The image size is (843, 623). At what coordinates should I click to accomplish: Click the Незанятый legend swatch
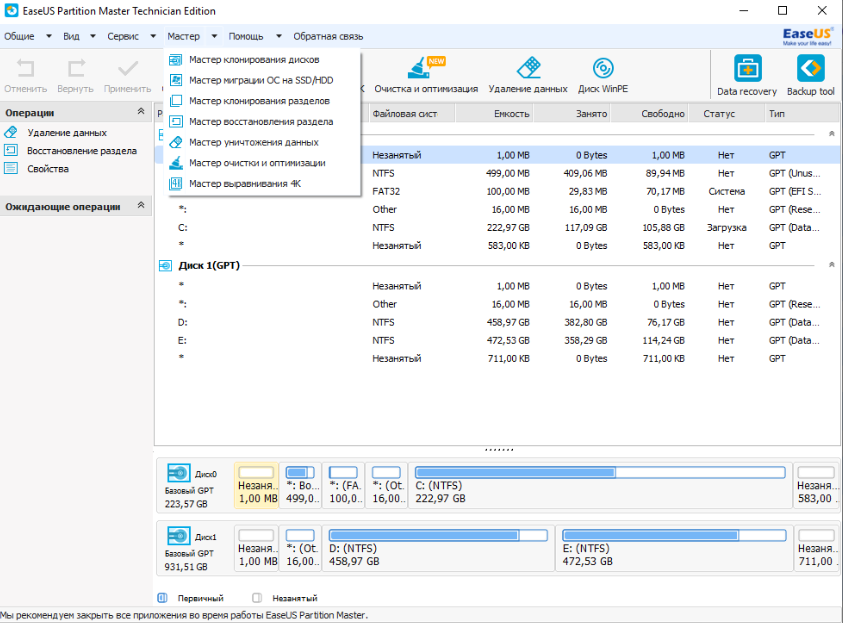(257, 598)
